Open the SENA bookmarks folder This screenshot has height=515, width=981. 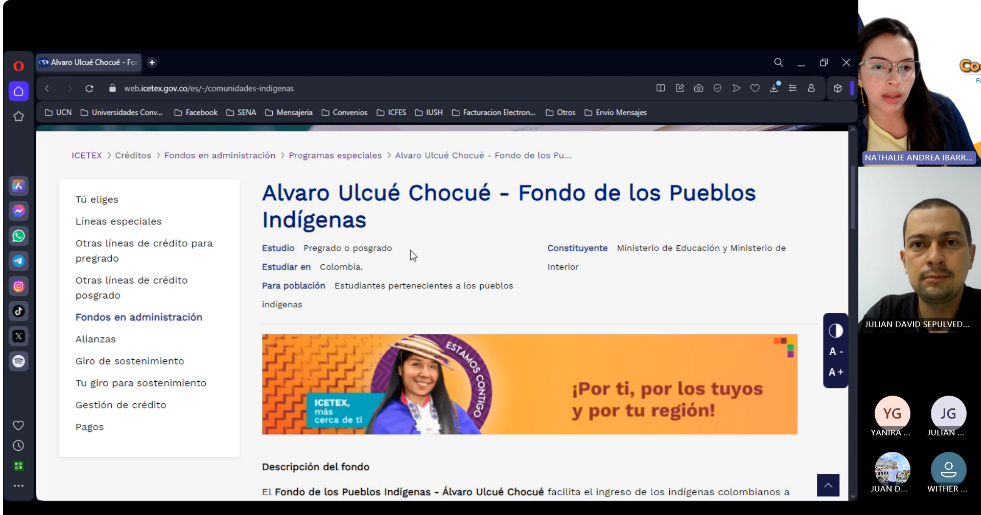coord(240,113)
